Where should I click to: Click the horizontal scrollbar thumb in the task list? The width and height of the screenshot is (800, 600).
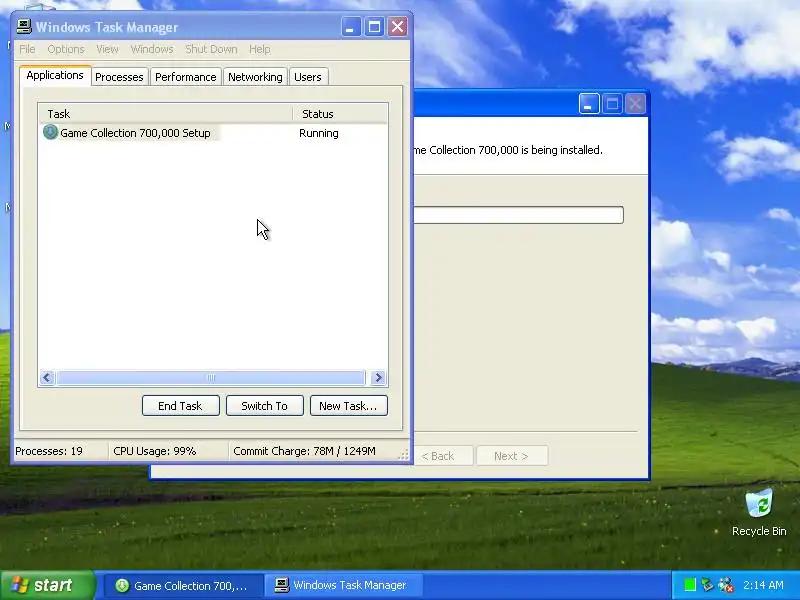coord(211,378)
